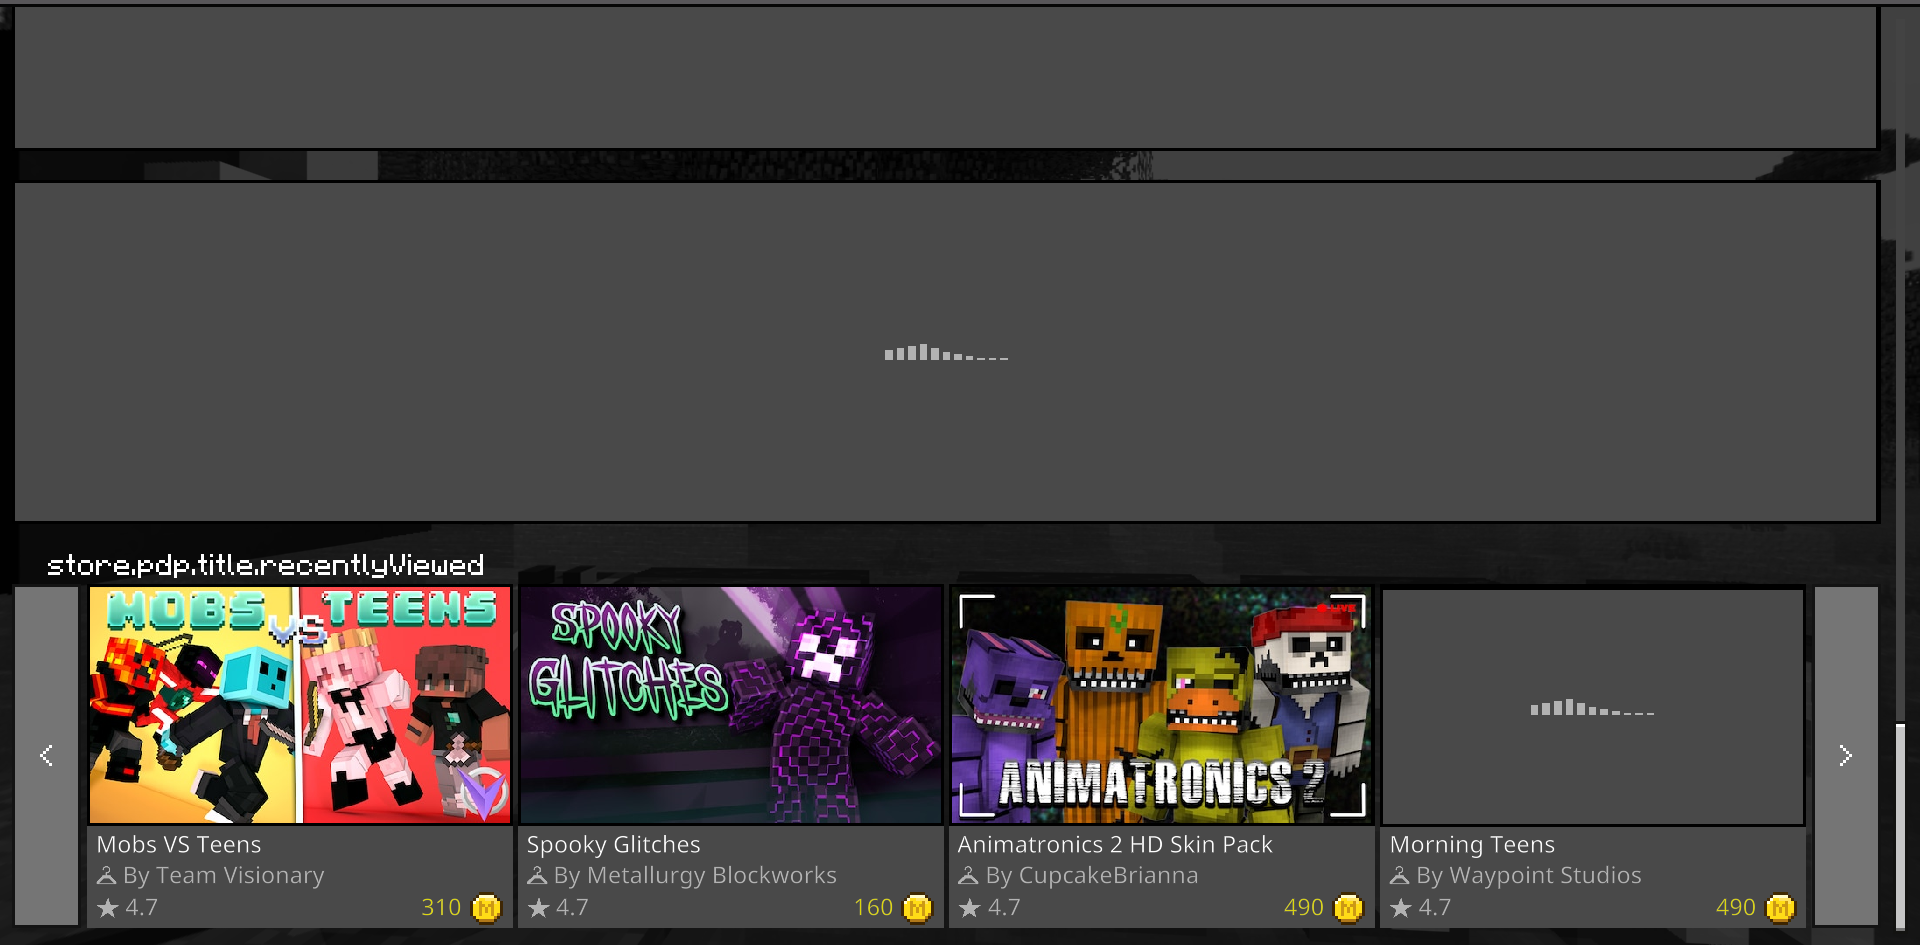Click the 310 price on Mobs VS Teens
The width and height of the screenshot is (1920, 945).
[x=441, y=908]
